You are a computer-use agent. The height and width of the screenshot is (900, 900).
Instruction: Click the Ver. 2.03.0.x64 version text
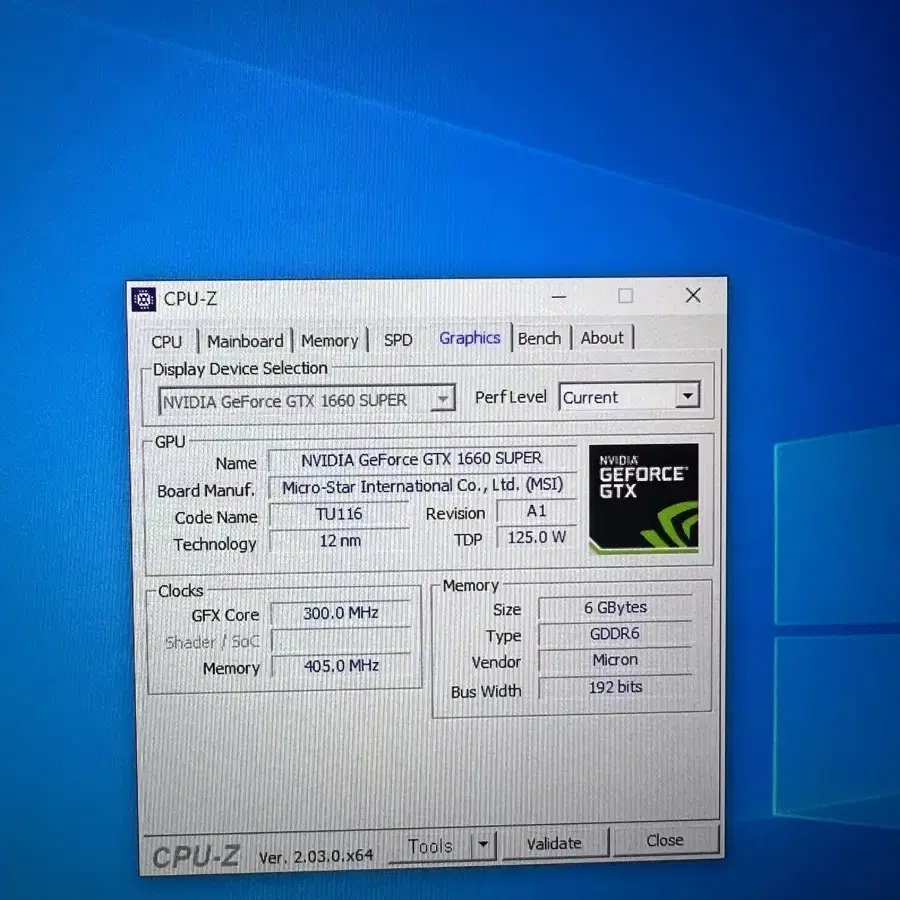coord(316,857)
